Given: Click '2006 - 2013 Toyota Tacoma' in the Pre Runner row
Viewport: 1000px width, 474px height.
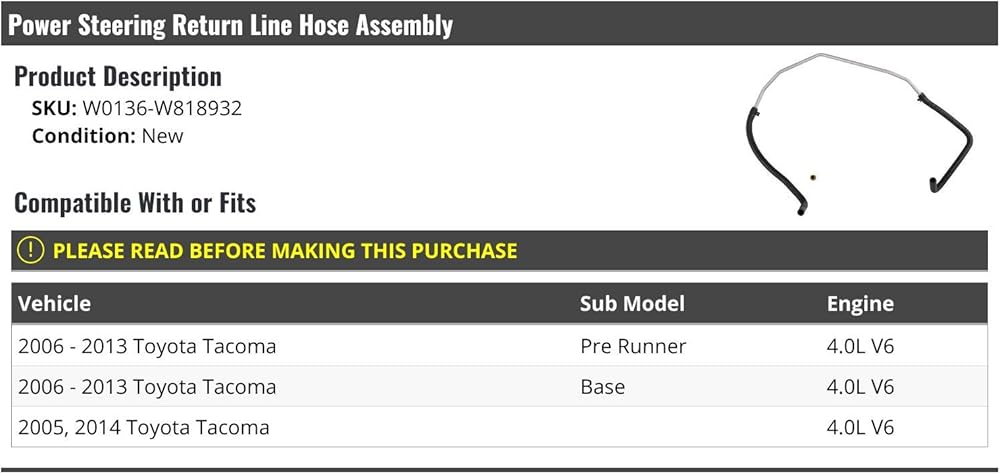Looking at the screenshot, I should point(147,346).
